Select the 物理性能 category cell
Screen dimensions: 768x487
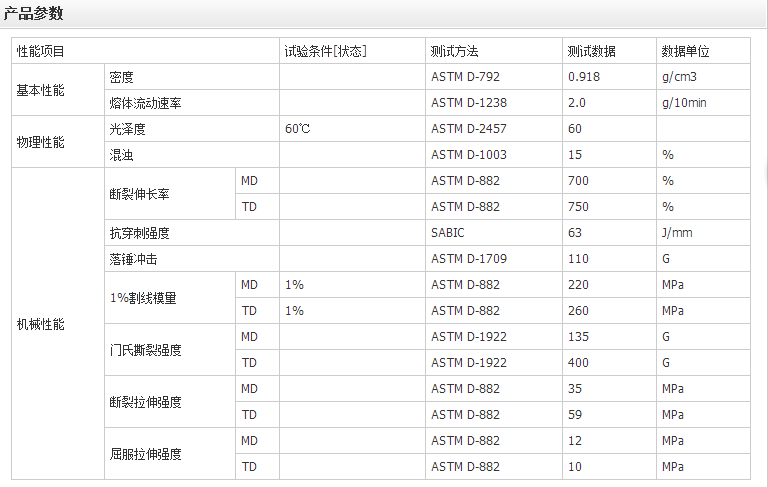click(41, 142)
